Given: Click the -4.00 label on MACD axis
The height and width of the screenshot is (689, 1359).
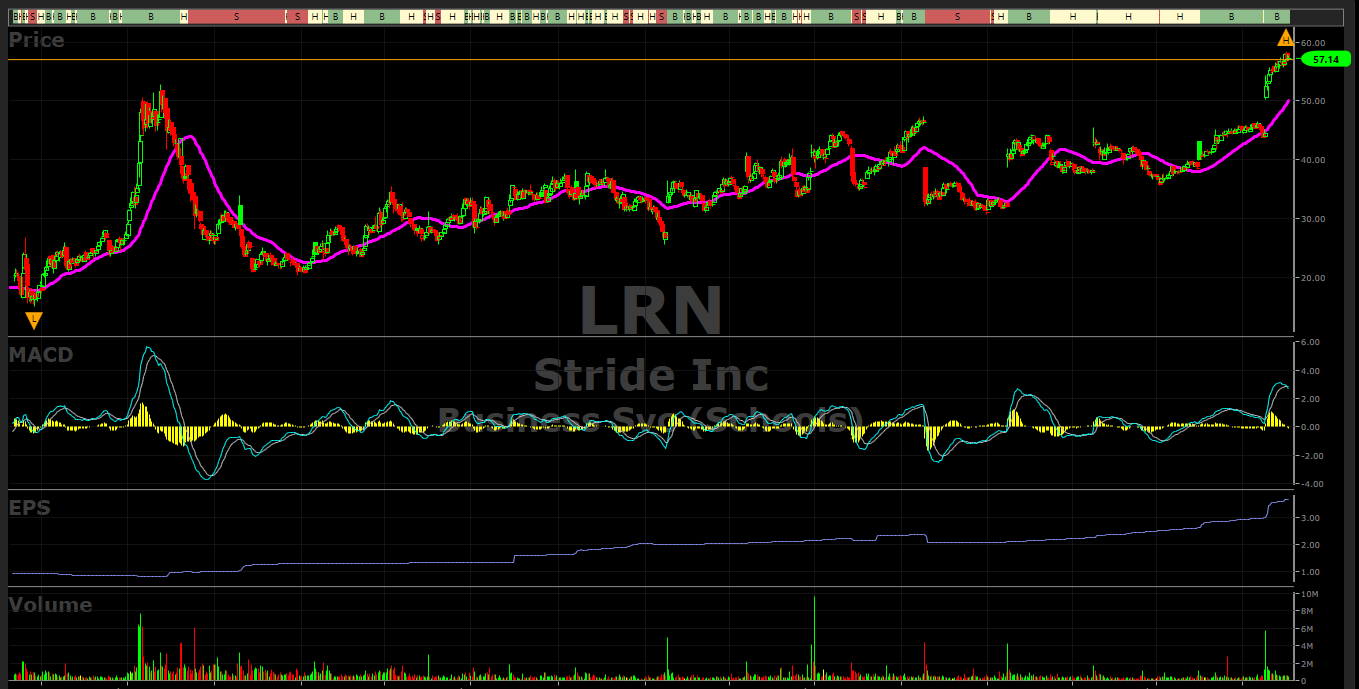Looking at the screenshot, I should pyautogui.click(x=1310, y=484).
